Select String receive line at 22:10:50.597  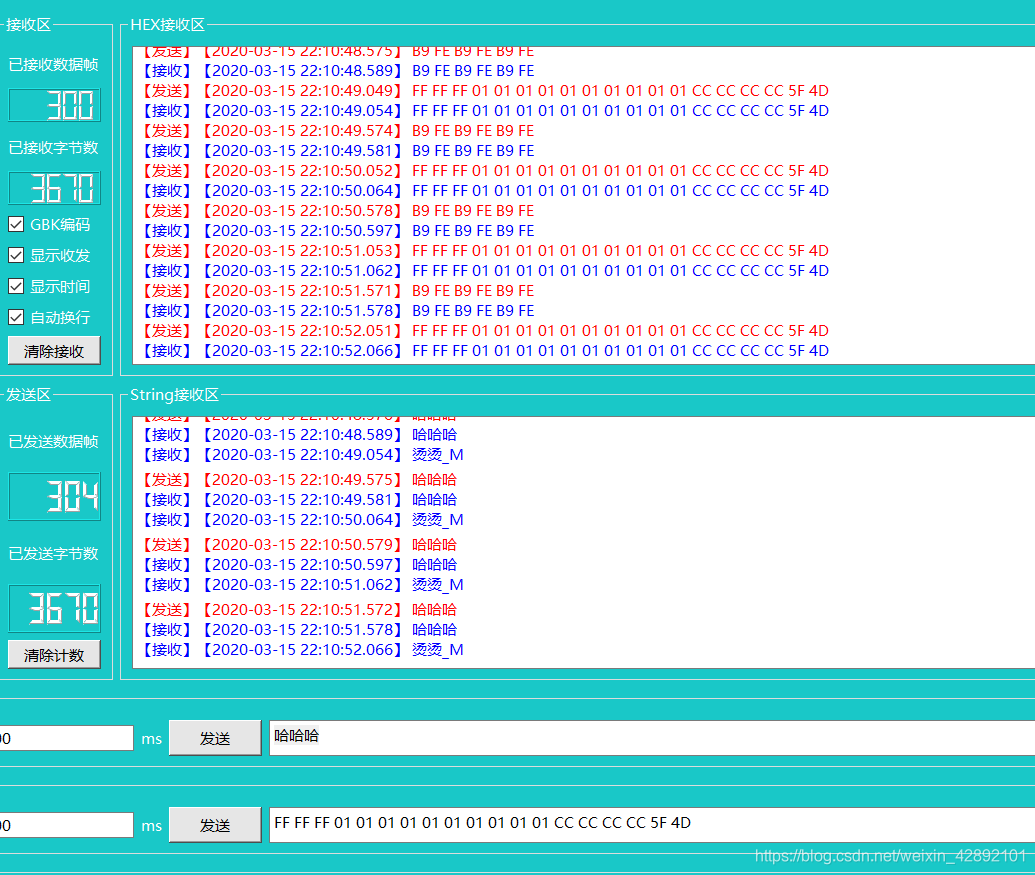click(300, 564)
